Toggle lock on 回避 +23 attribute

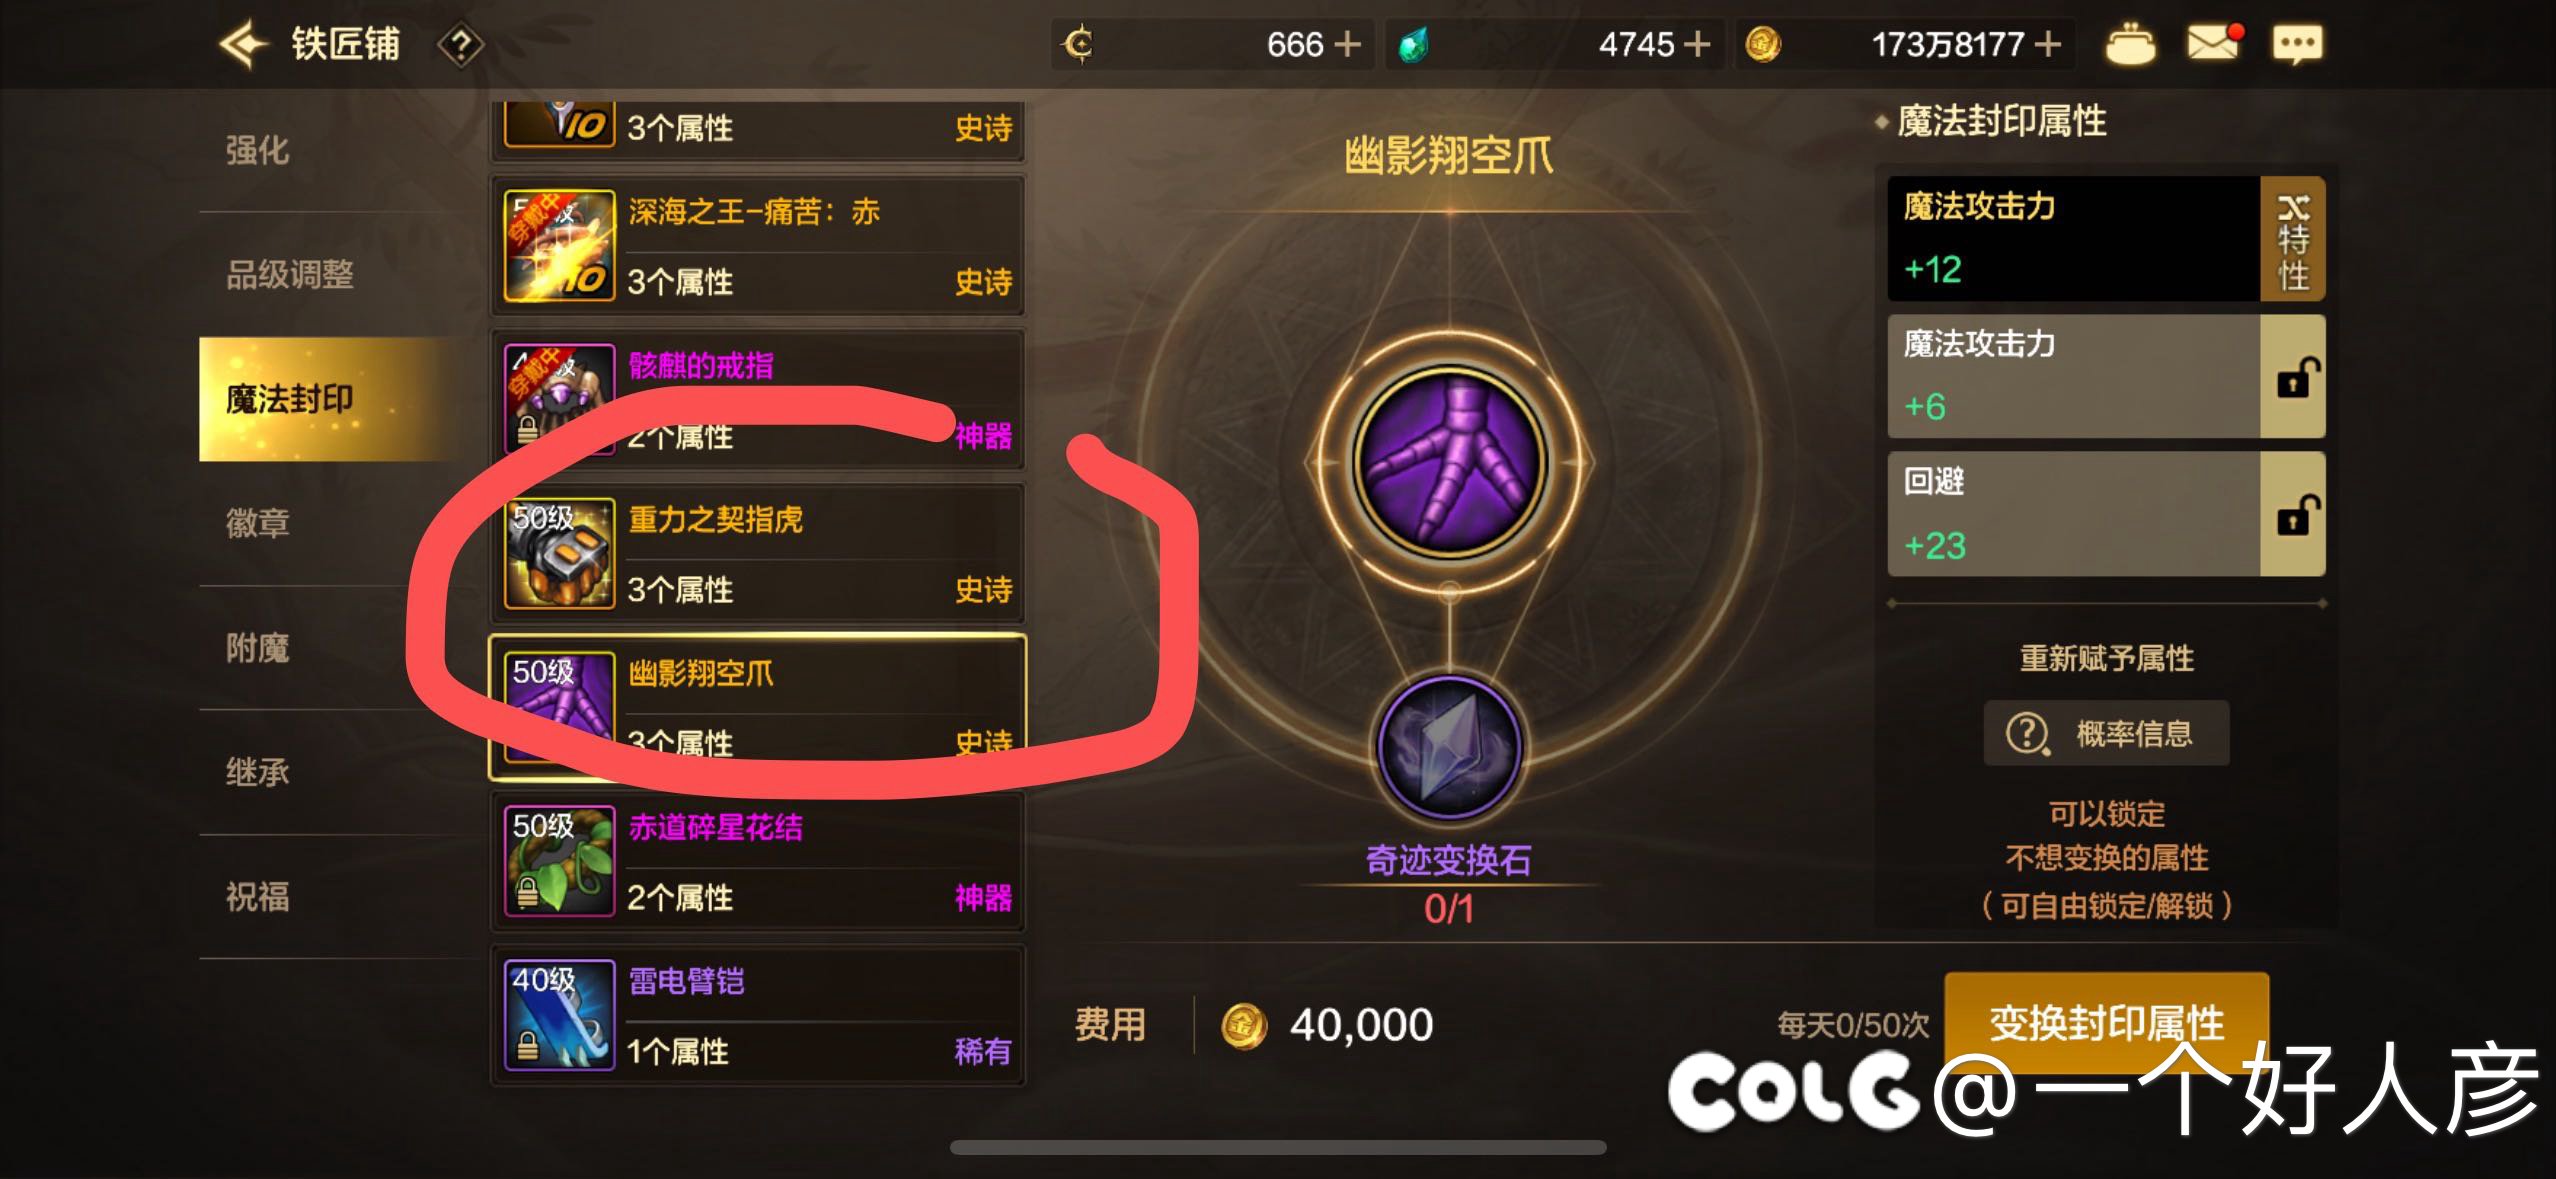(x=2293, y=514)
